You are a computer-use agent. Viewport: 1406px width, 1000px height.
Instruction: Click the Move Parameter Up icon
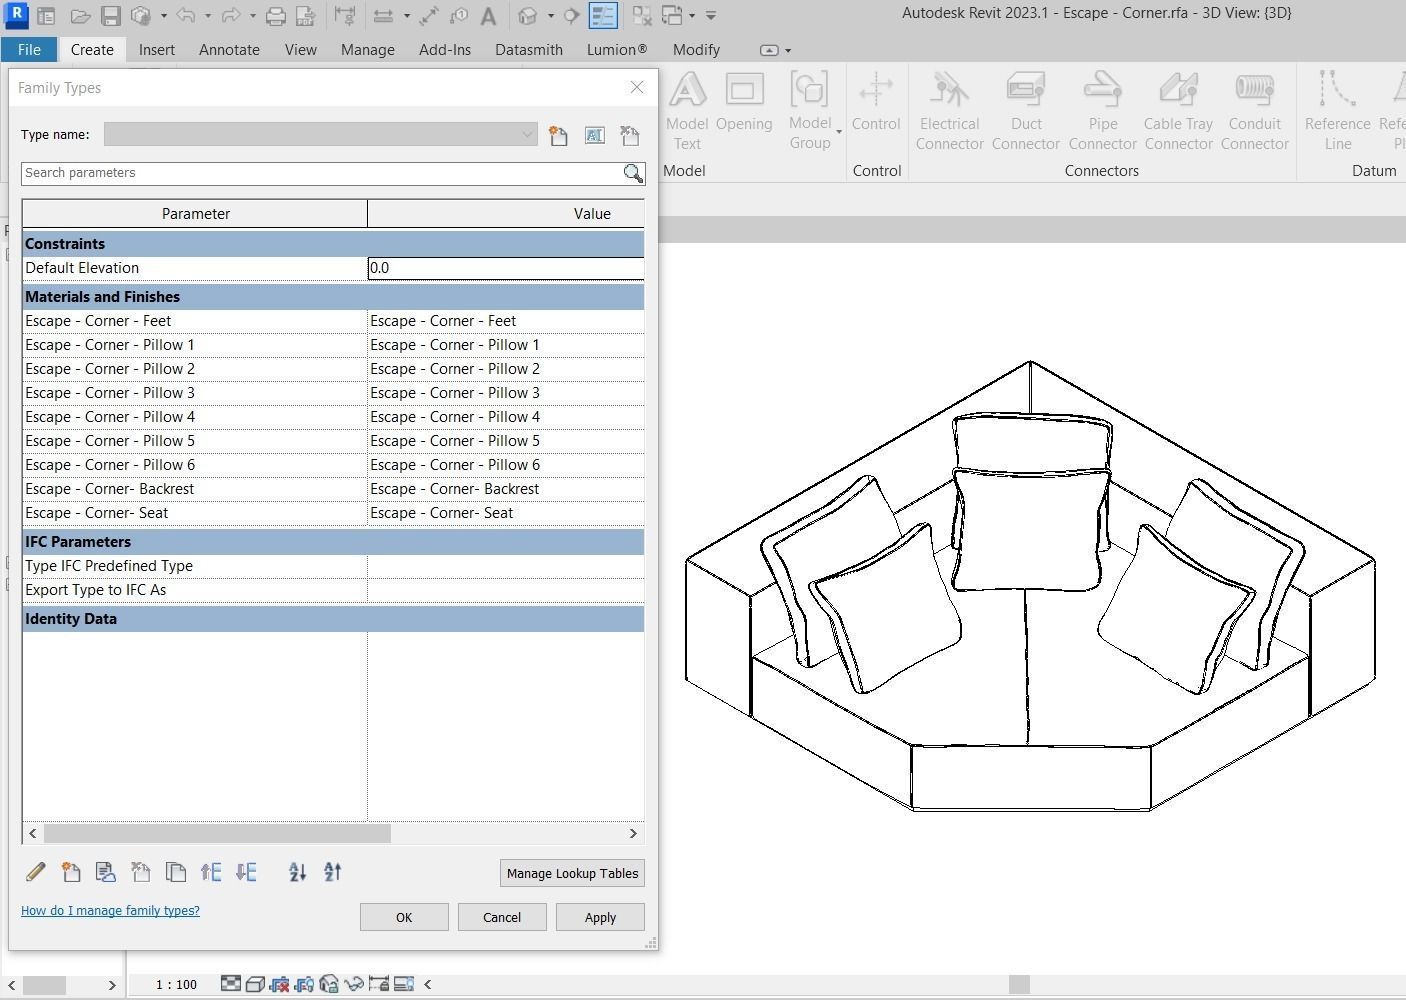[211, 872]
